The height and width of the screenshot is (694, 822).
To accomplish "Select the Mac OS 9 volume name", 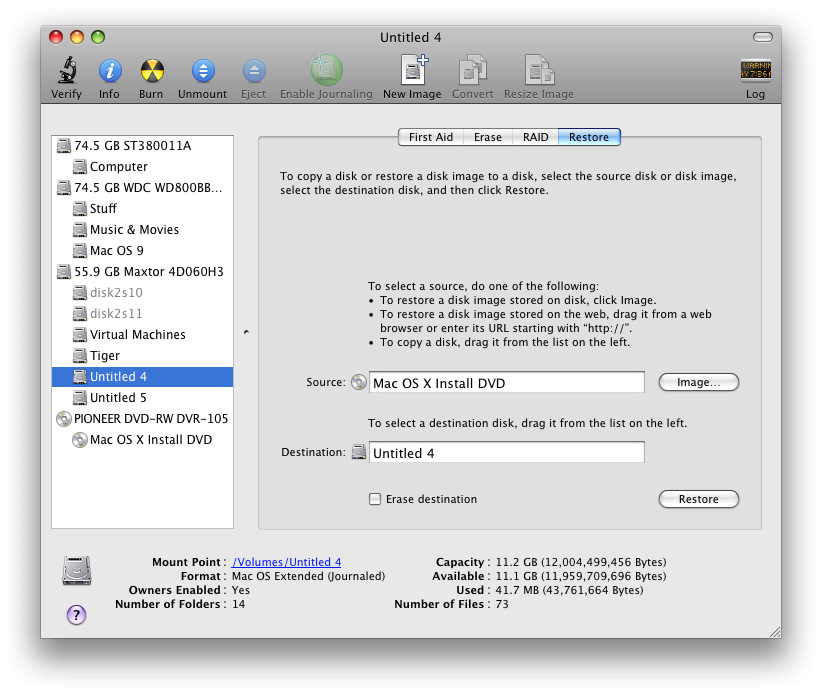I will 117,251.
